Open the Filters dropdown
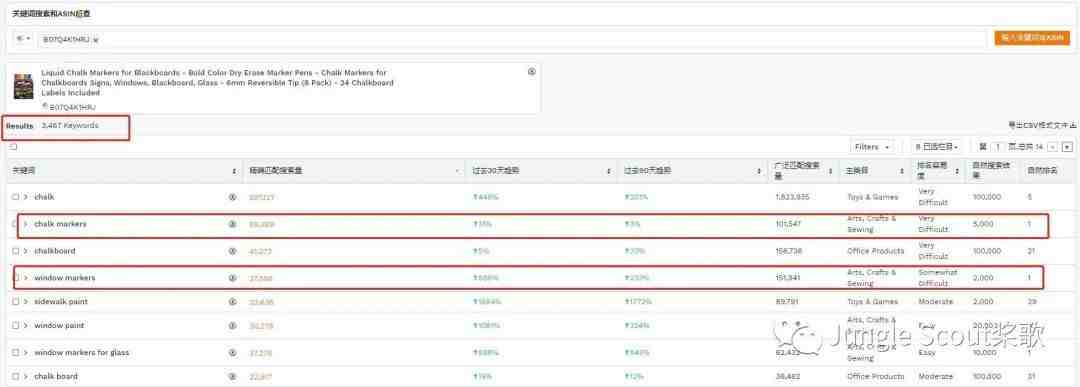This screenshot has width=1080, height=387. (872, 147)
